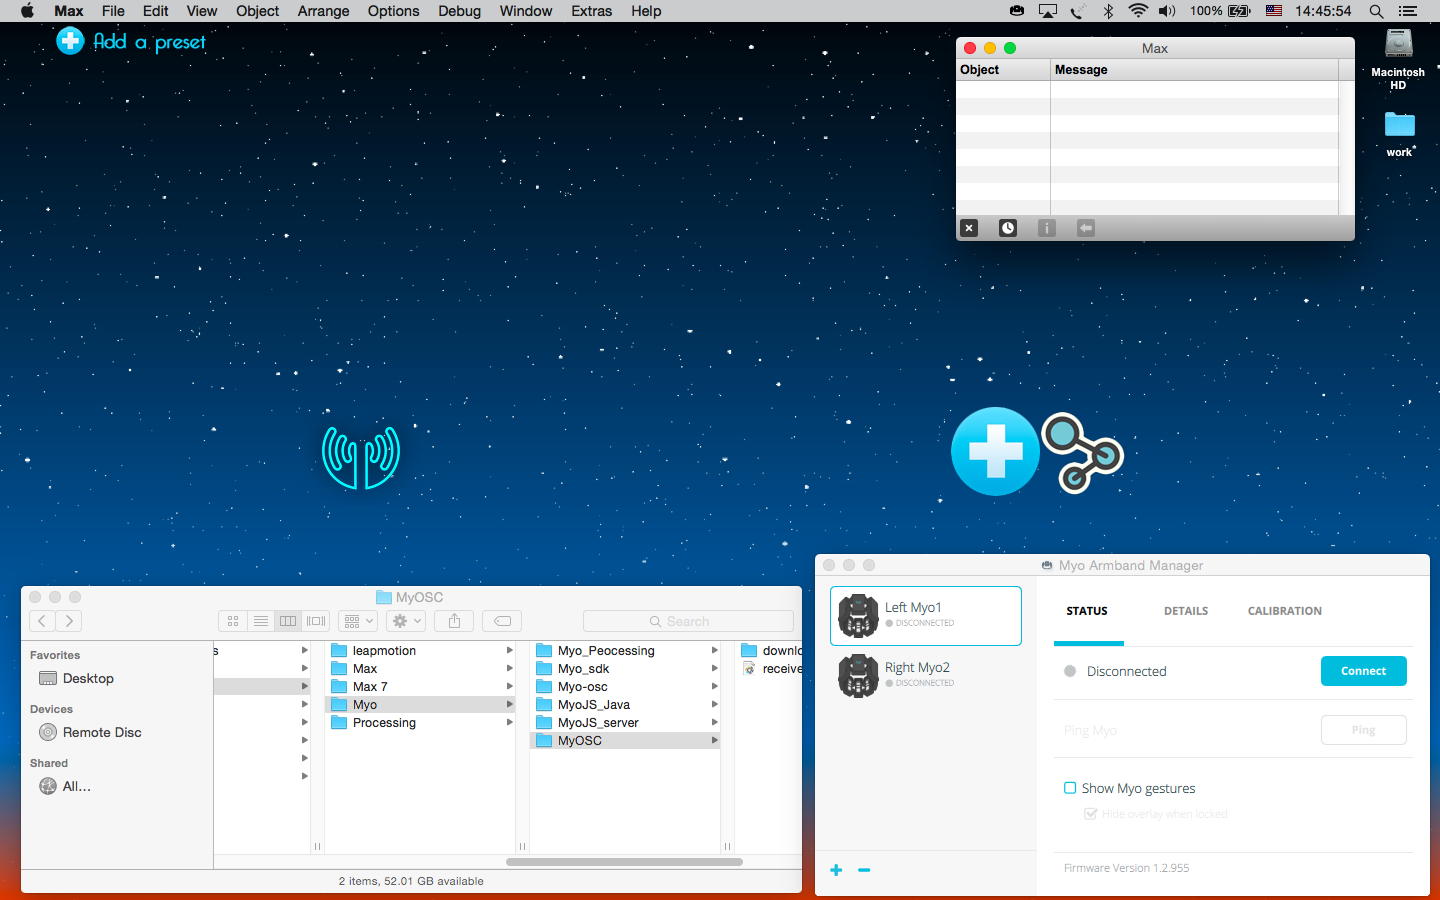Image resolution: width=1440 pixels, height=900 pixels.
Task: Click the connected nodes share icon
Action: click(x=1082, y=453)
